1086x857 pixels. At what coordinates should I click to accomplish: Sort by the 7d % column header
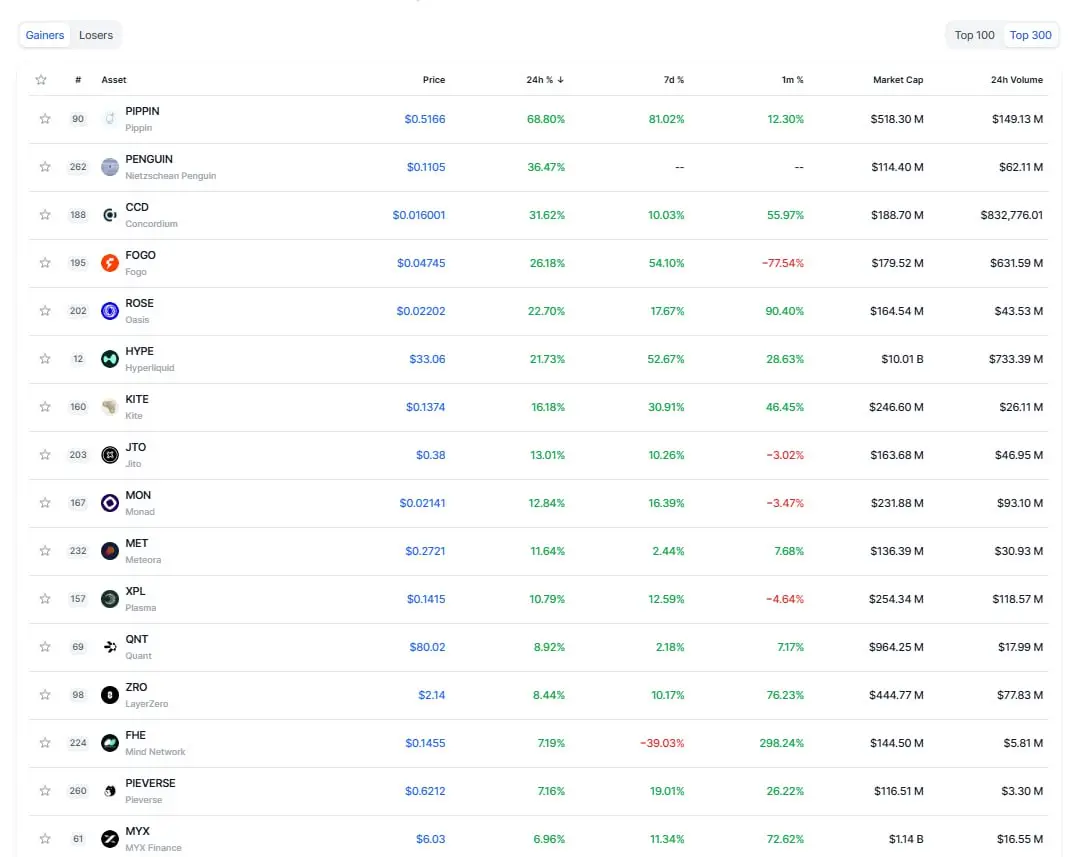(673, 80)
